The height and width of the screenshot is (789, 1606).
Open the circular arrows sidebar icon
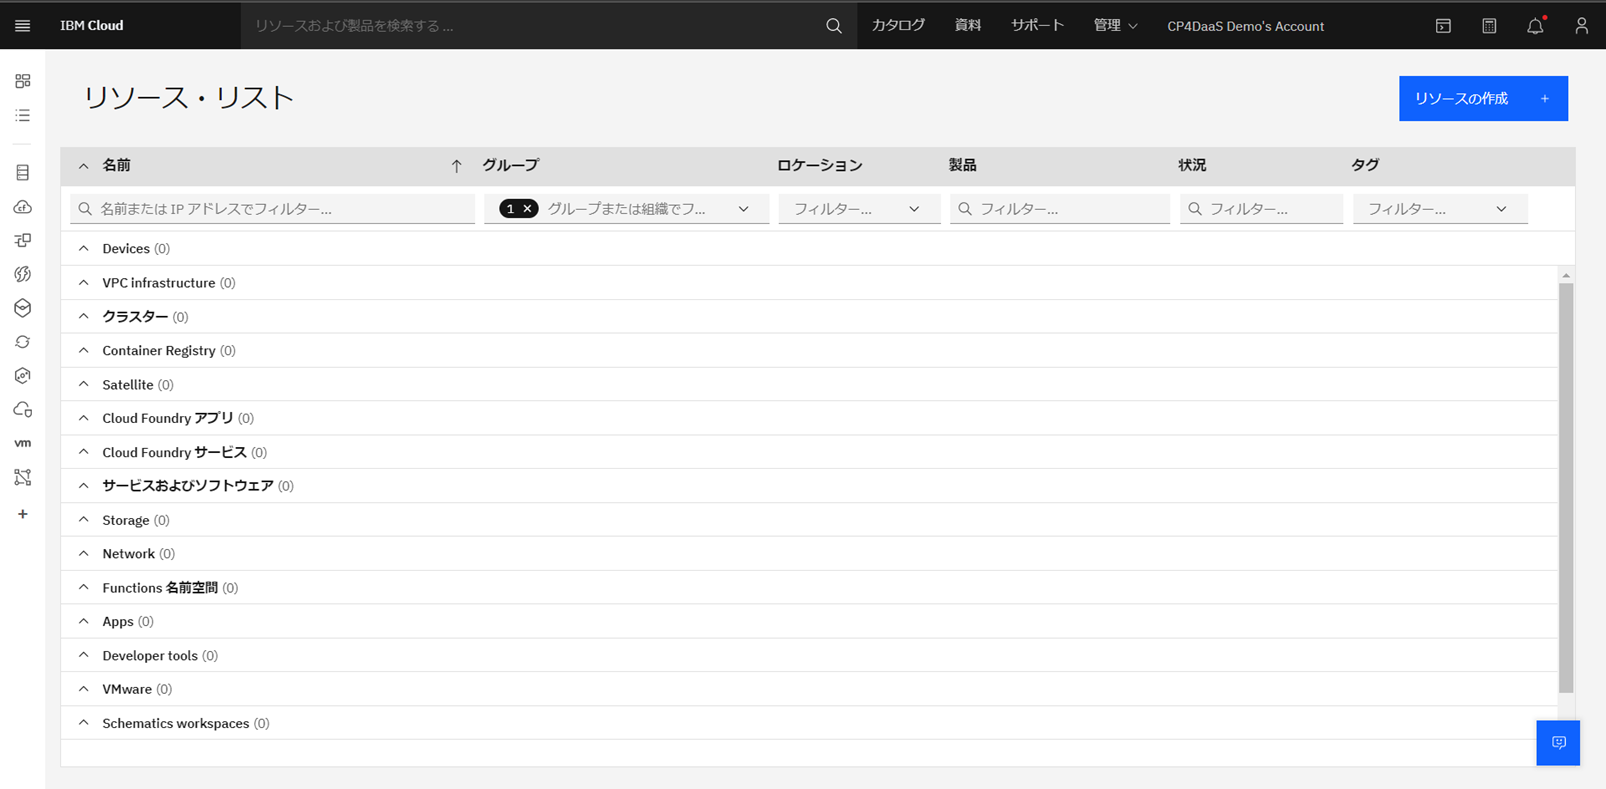(22, 342)
